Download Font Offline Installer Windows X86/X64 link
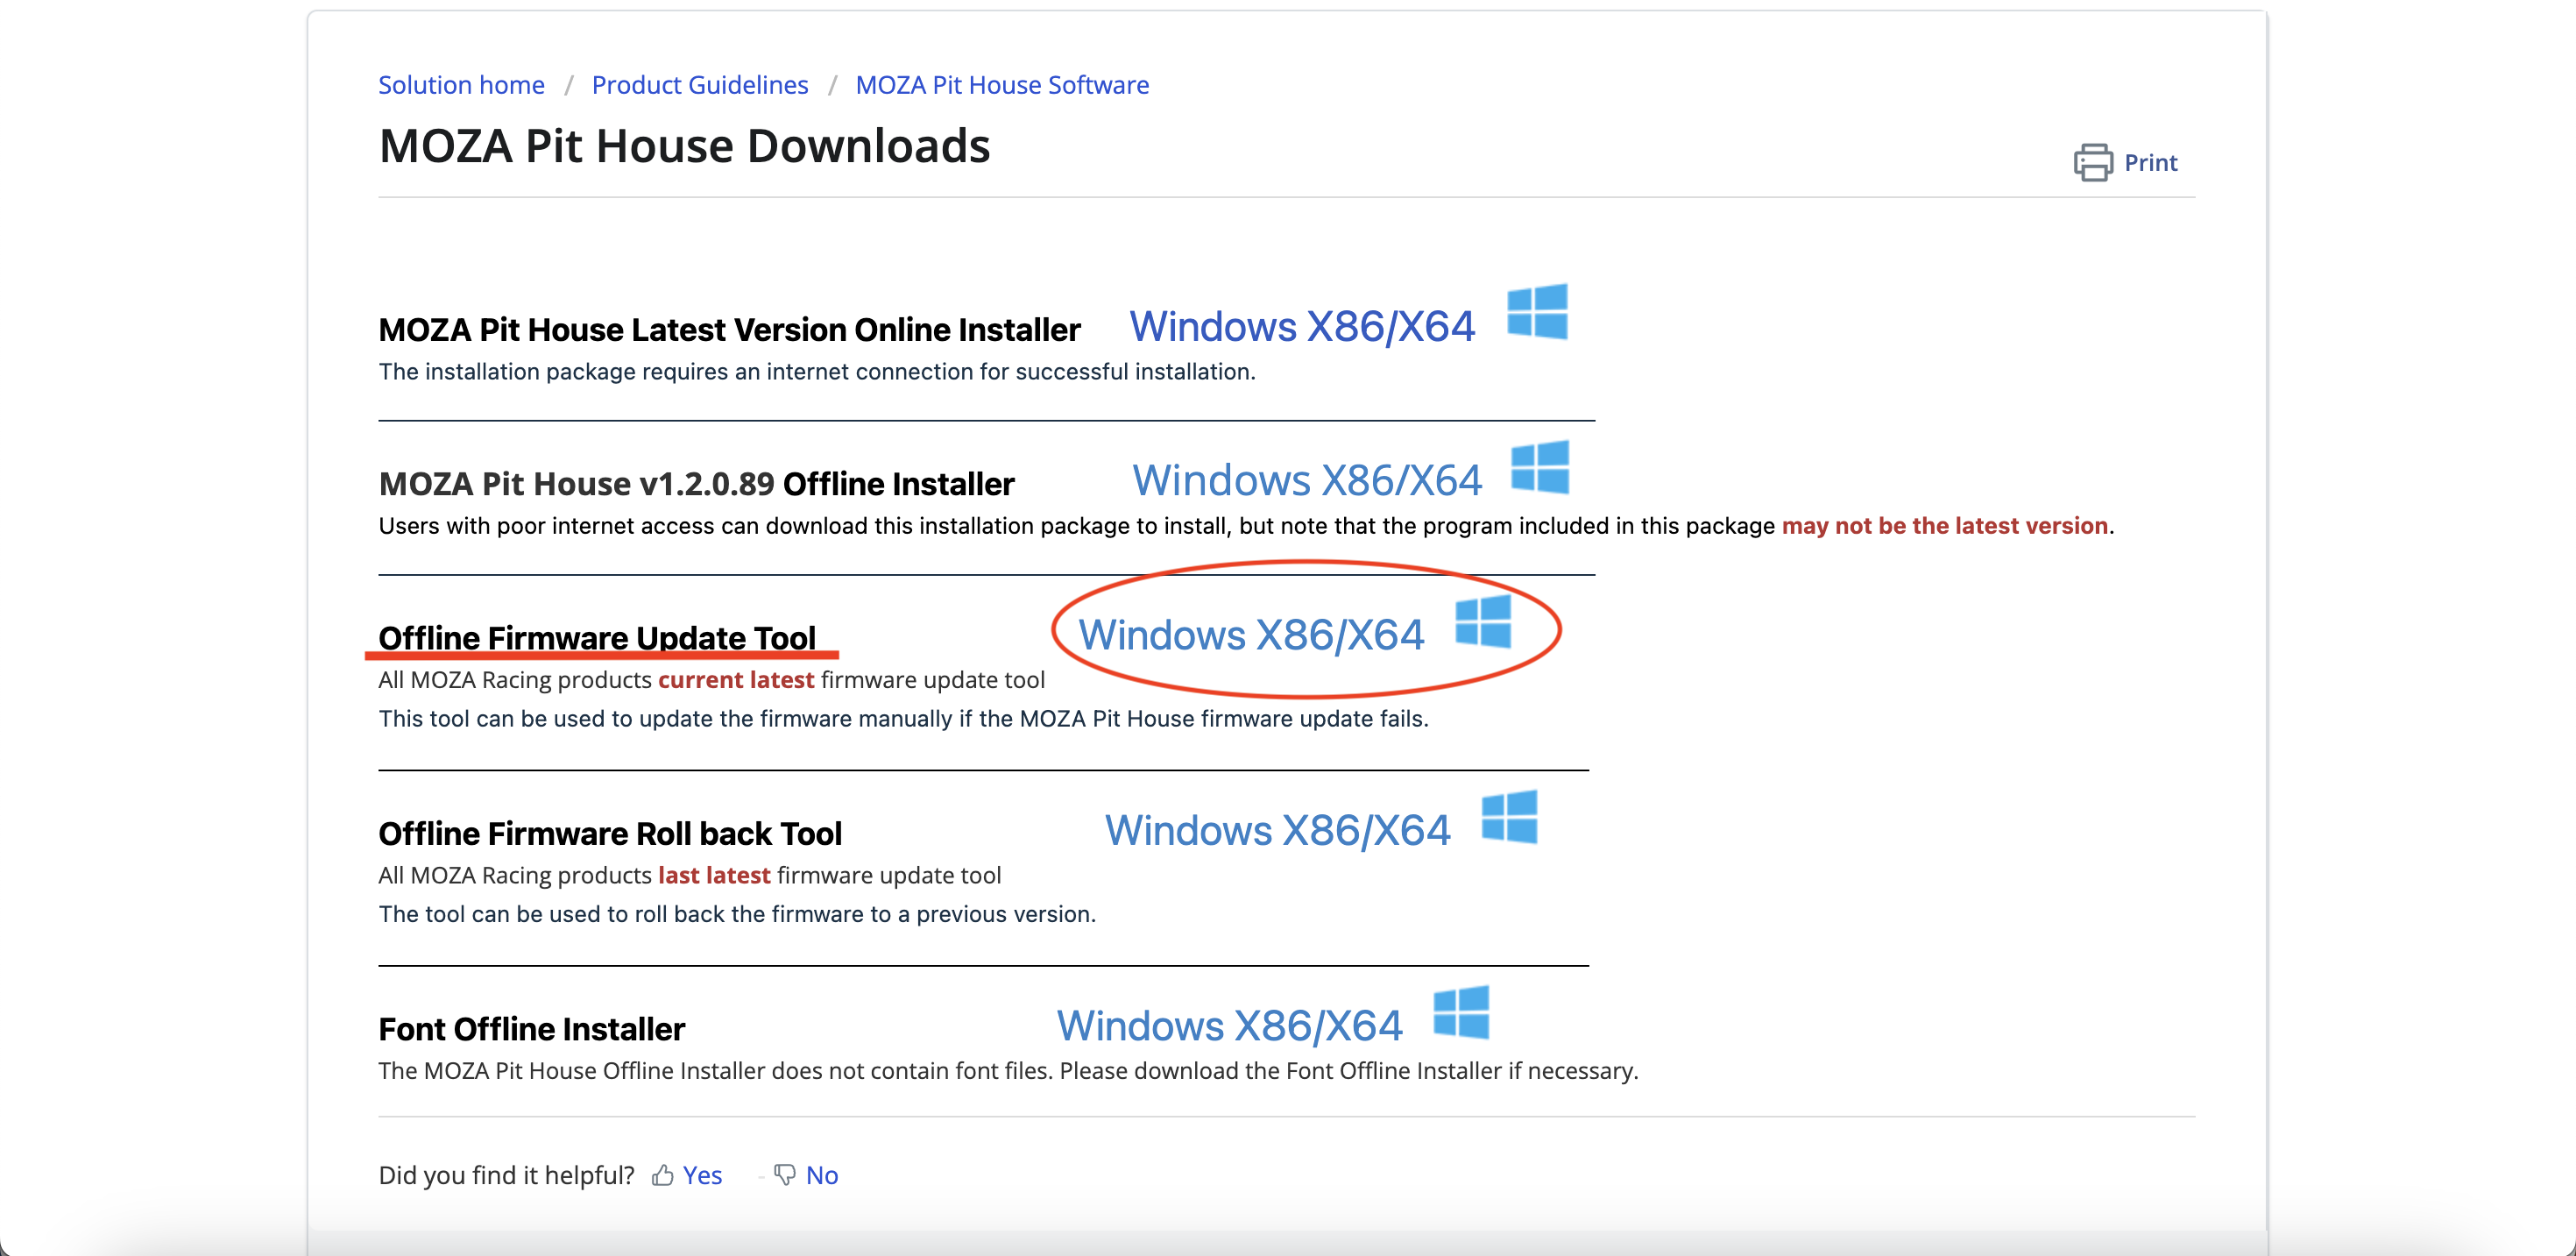The width and height of the screenshot is (2576, 1256). point(1229,1026)
